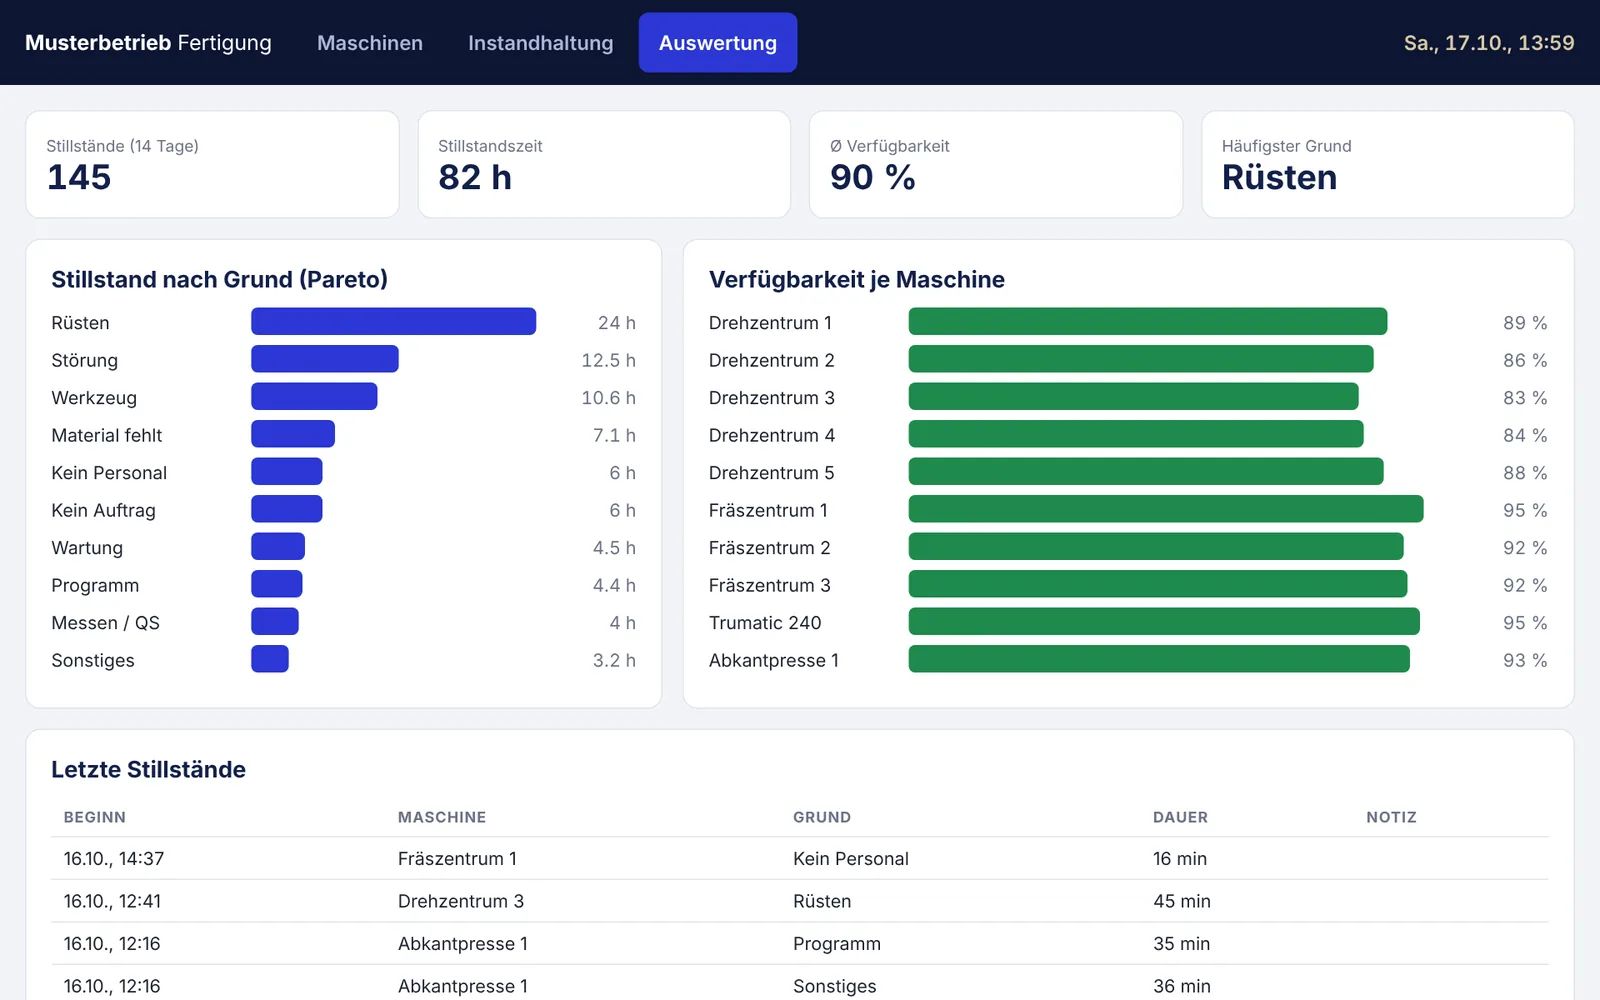Switch to the Instandhaltung tab
1600x1000 pixels.
pyautogui.click(x=541, y=43)
